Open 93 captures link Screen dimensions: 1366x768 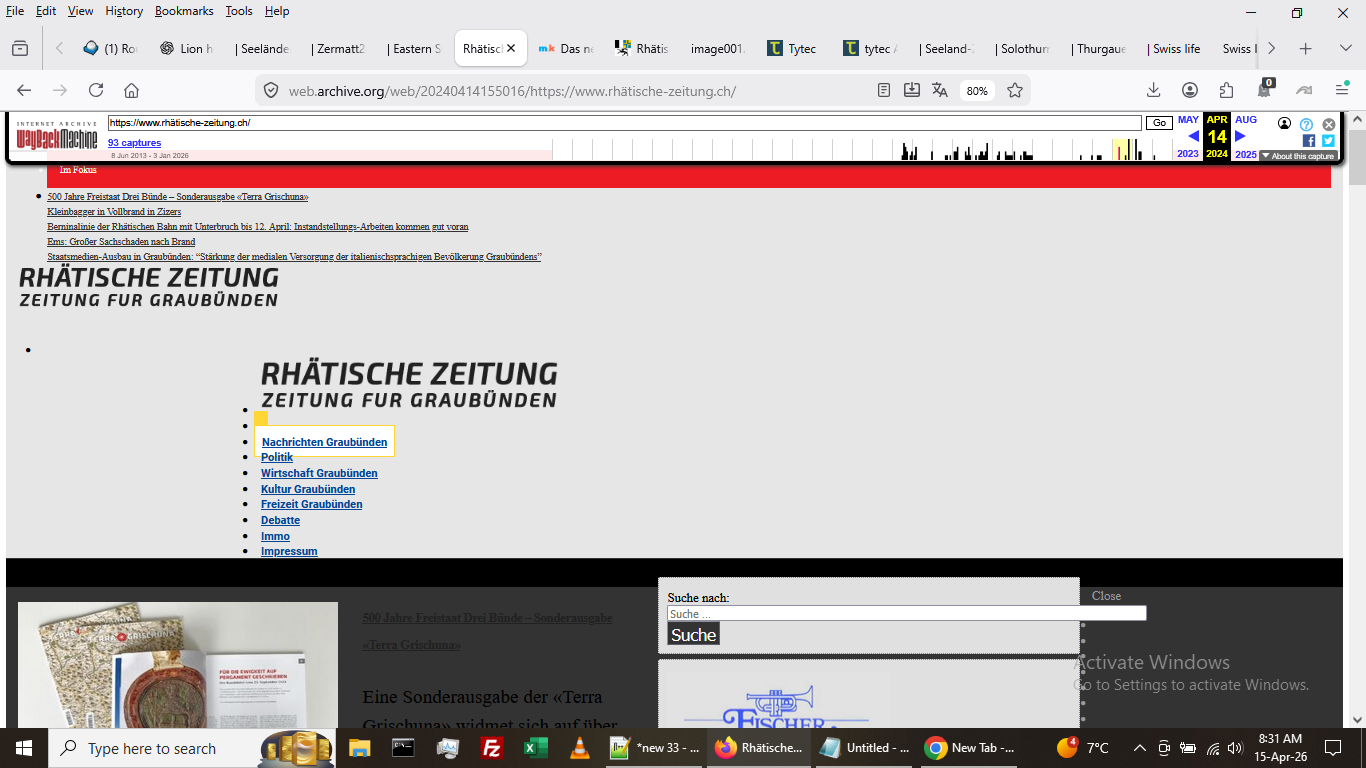pos(134,143)
